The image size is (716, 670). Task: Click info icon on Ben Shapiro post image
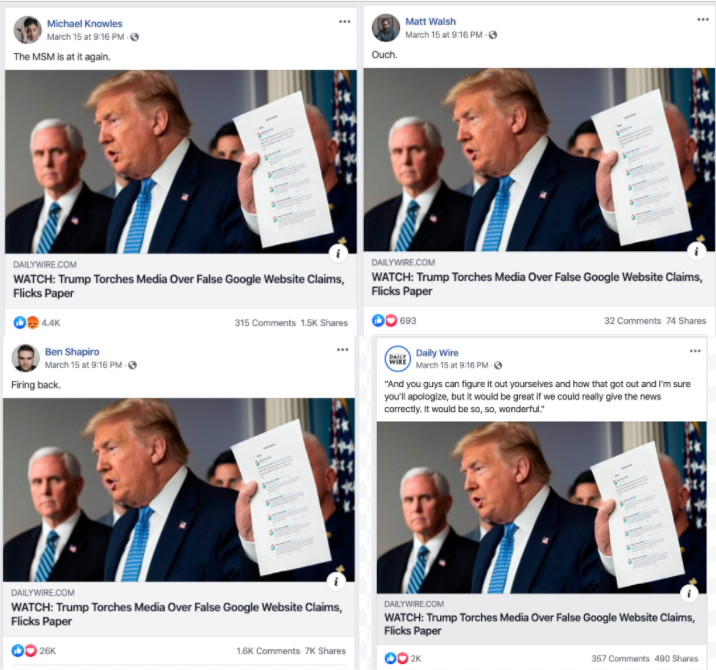pos(336,581)
